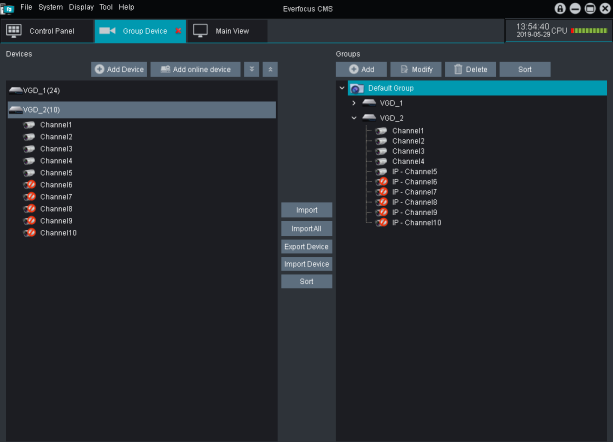Click the camera icon of IP - Channel5
This screenshot has width=613, height=442.
[381, 172]
